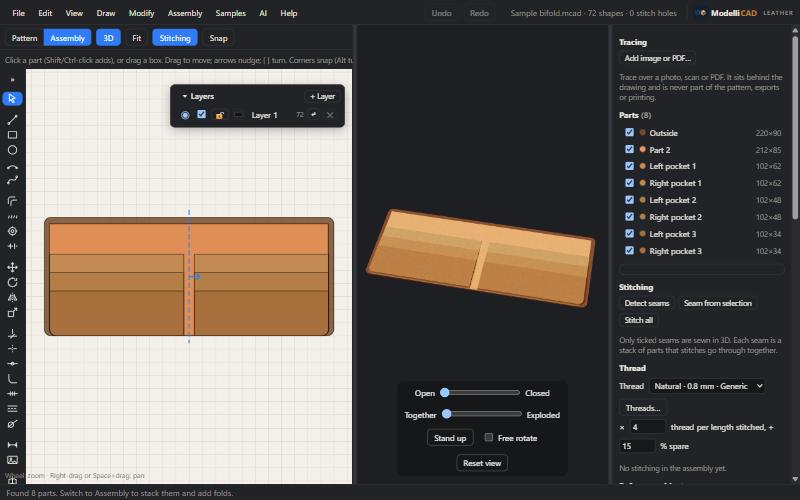Enable the Free rotate checkbox
The width and height of the screenshot is (800, 500).
click(489, 437)
